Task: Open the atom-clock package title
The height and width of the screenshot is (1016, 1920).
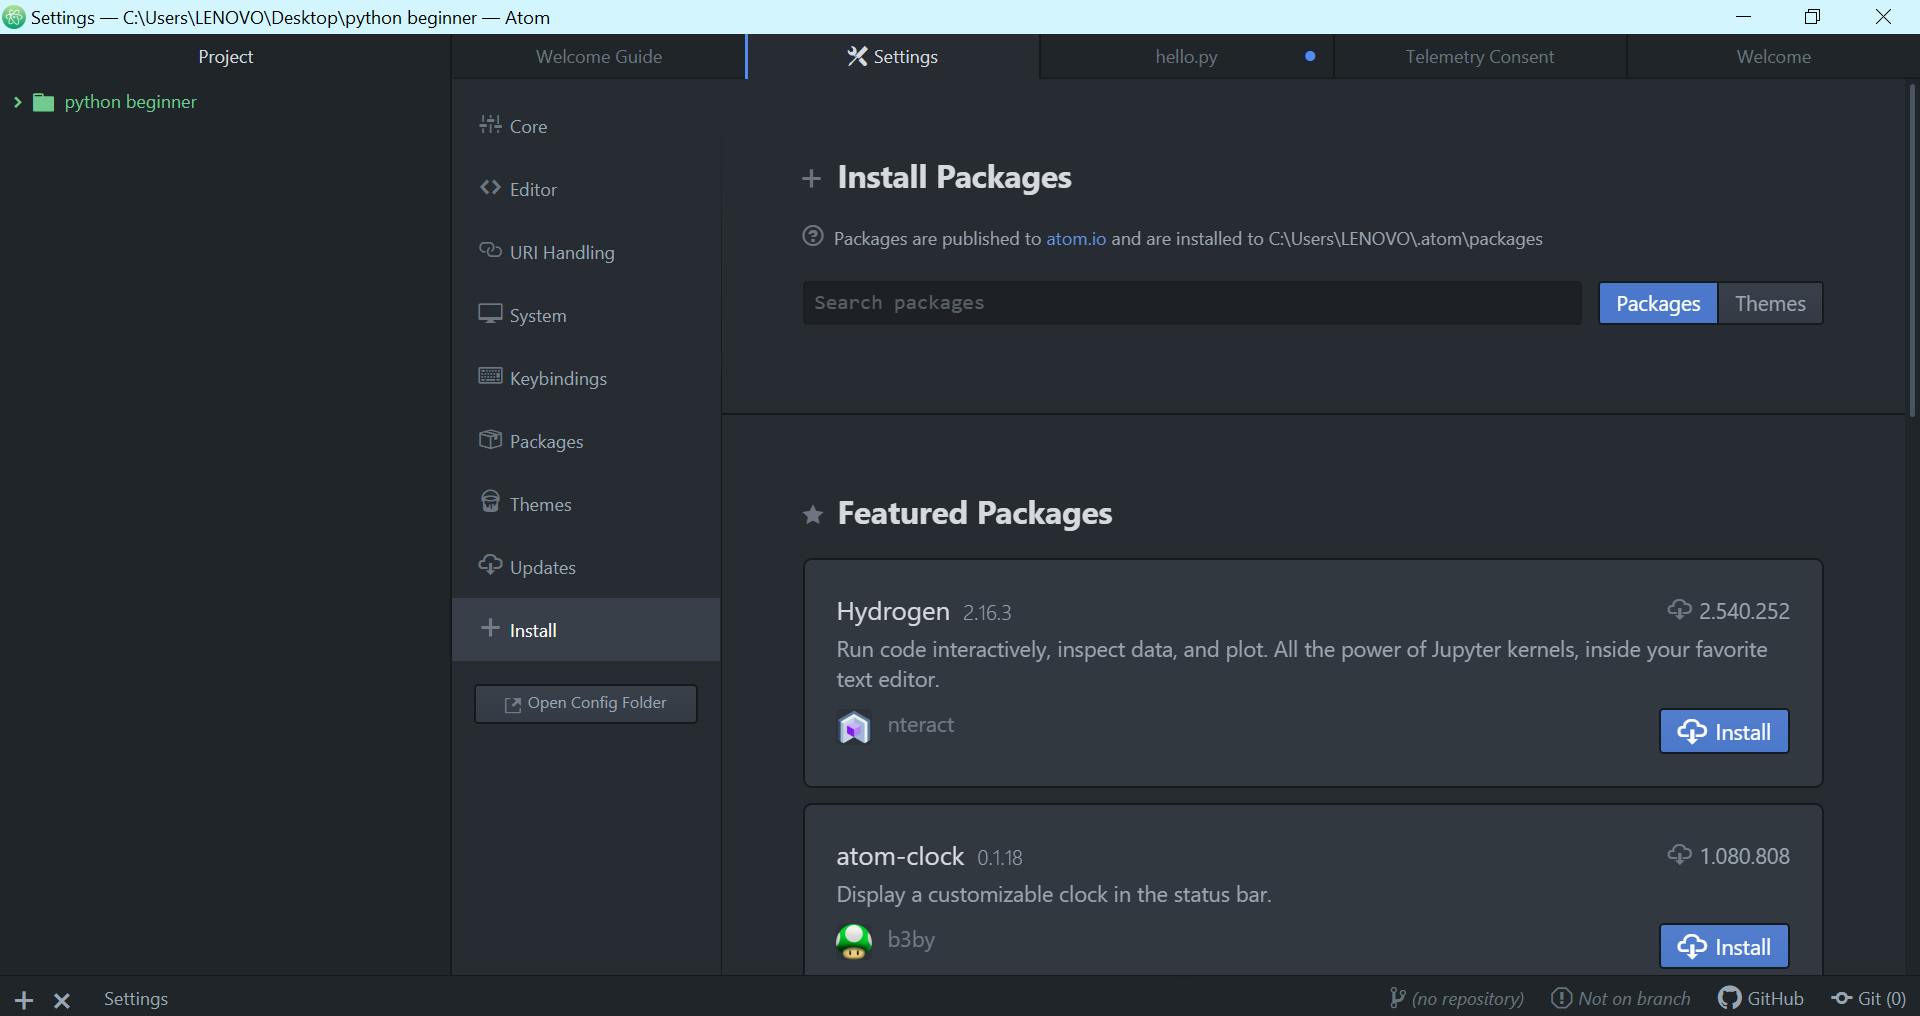Action: (x=900, y=856)
